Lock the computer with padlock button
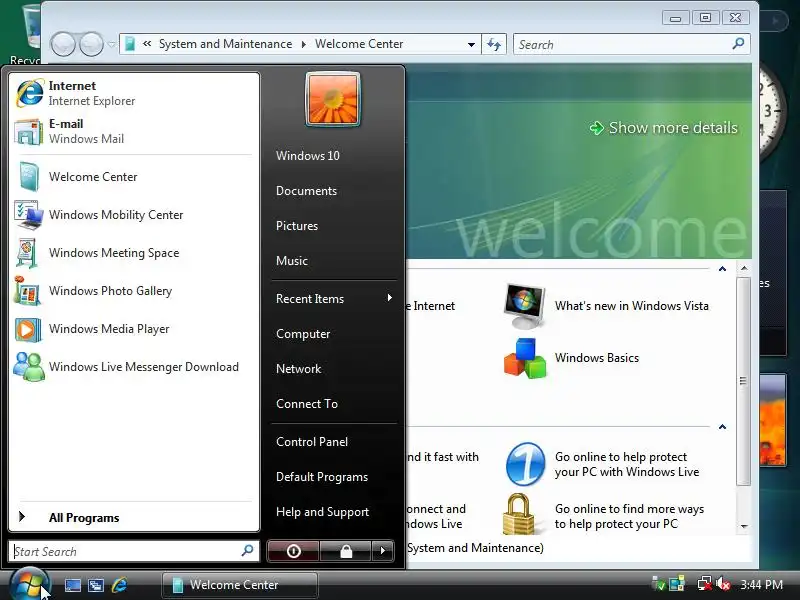Viewport: 800px width, 600px height. (346, 551)
